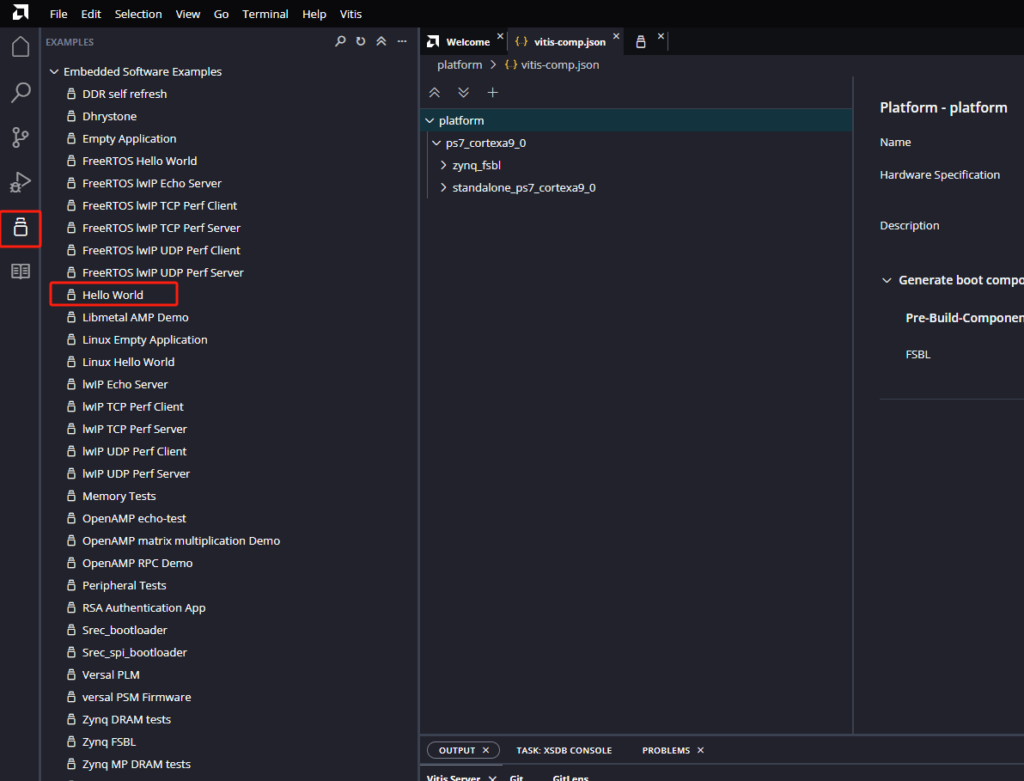Select the lwIP Echo Server example
Image resolution: width=1024 pixels, height=781 pixels.
tap(125, 385)
